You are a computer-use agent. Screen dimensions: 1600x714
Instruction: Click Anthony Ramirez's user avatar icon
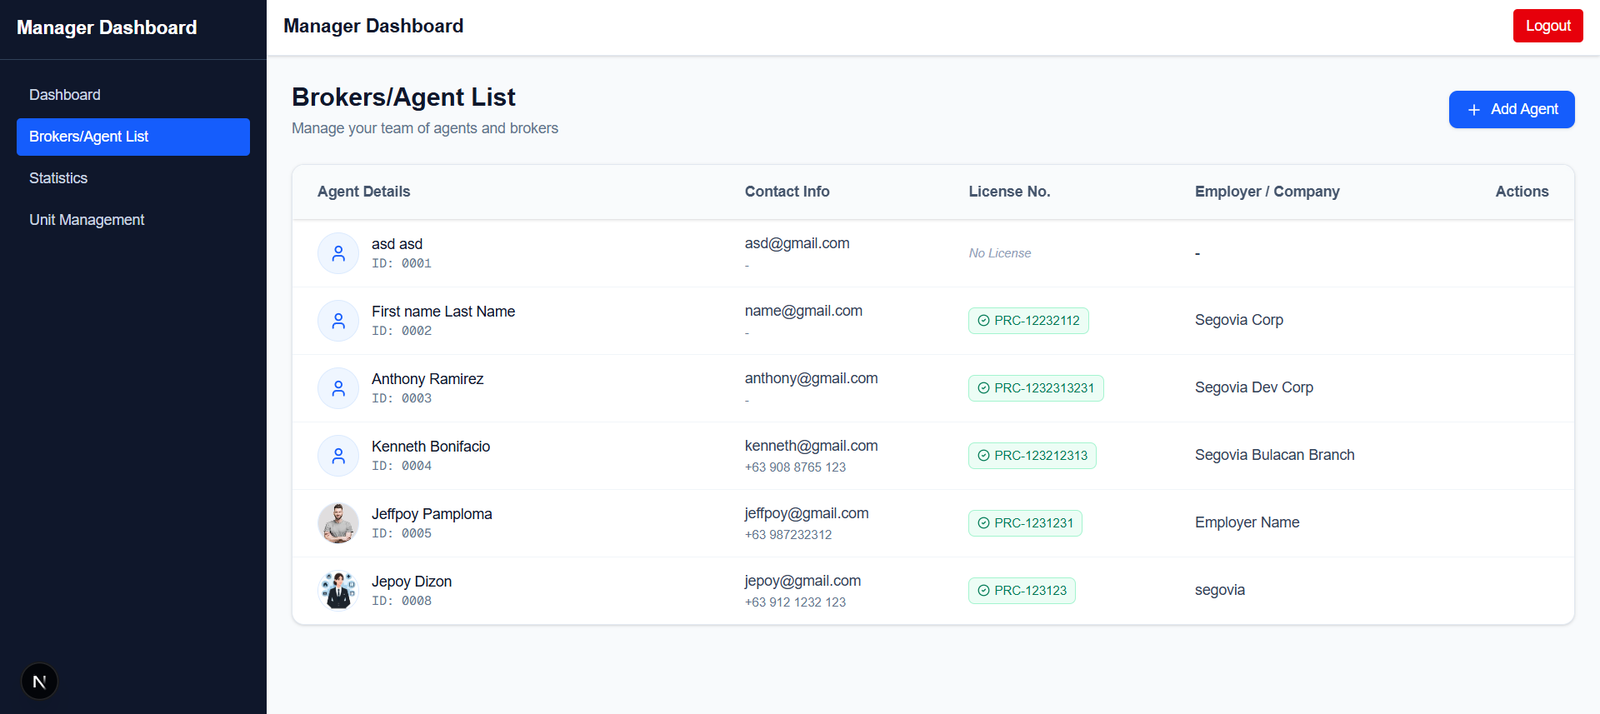pyautogui.click(x=338, y=388)
